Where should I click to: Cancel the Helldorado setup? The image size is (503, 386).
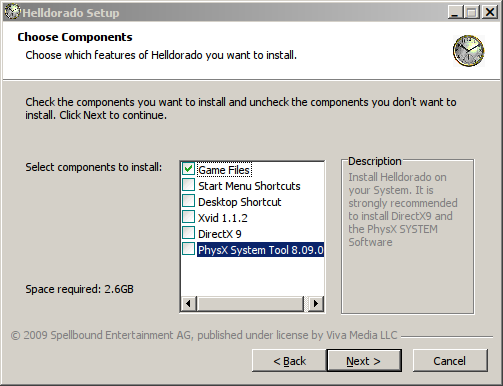click(x=450, y=360)
